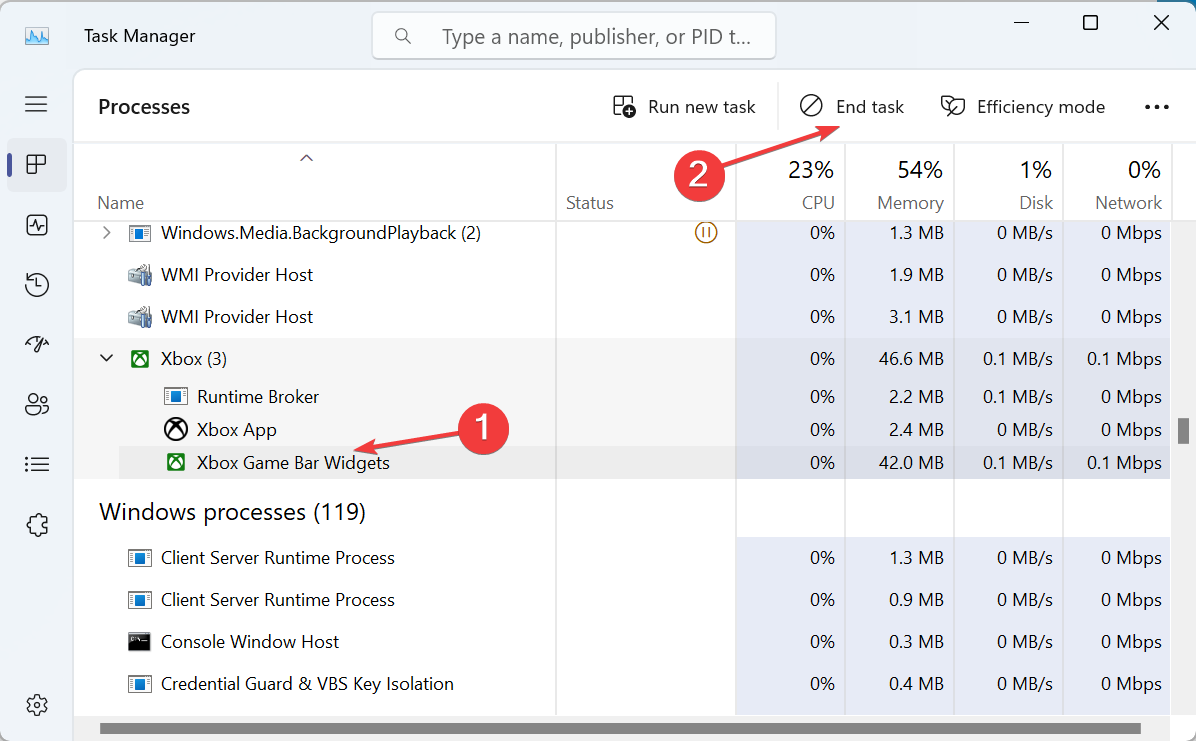Image resolution: width=1196 pixels, height=741 pixels.
Task: Click the End task circle icon
Action: 811,105
